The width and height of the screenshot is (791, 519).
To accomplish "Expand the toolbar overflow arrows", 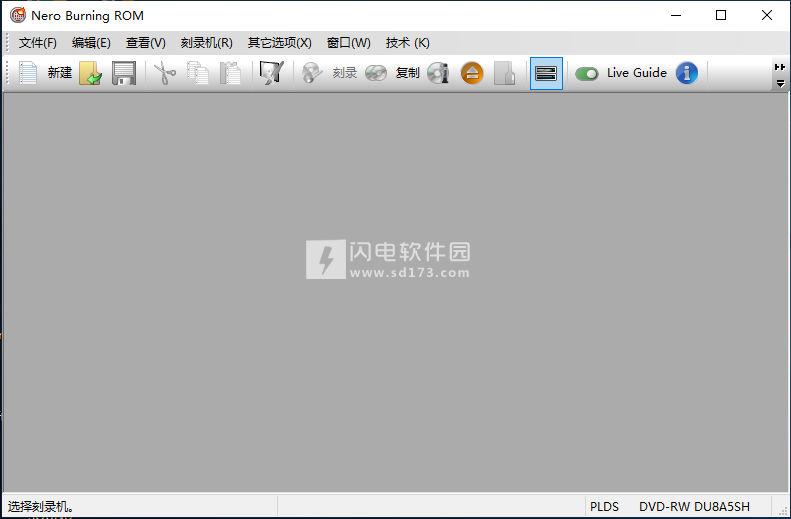I will [x=780, y=67].
